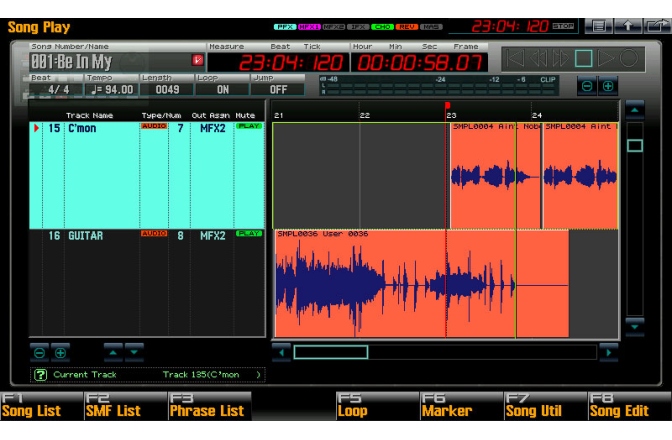This screenshot has height=440, width=672.
Task: Click the AUDIO badge on the C'mon track
Action: [153, 126]
